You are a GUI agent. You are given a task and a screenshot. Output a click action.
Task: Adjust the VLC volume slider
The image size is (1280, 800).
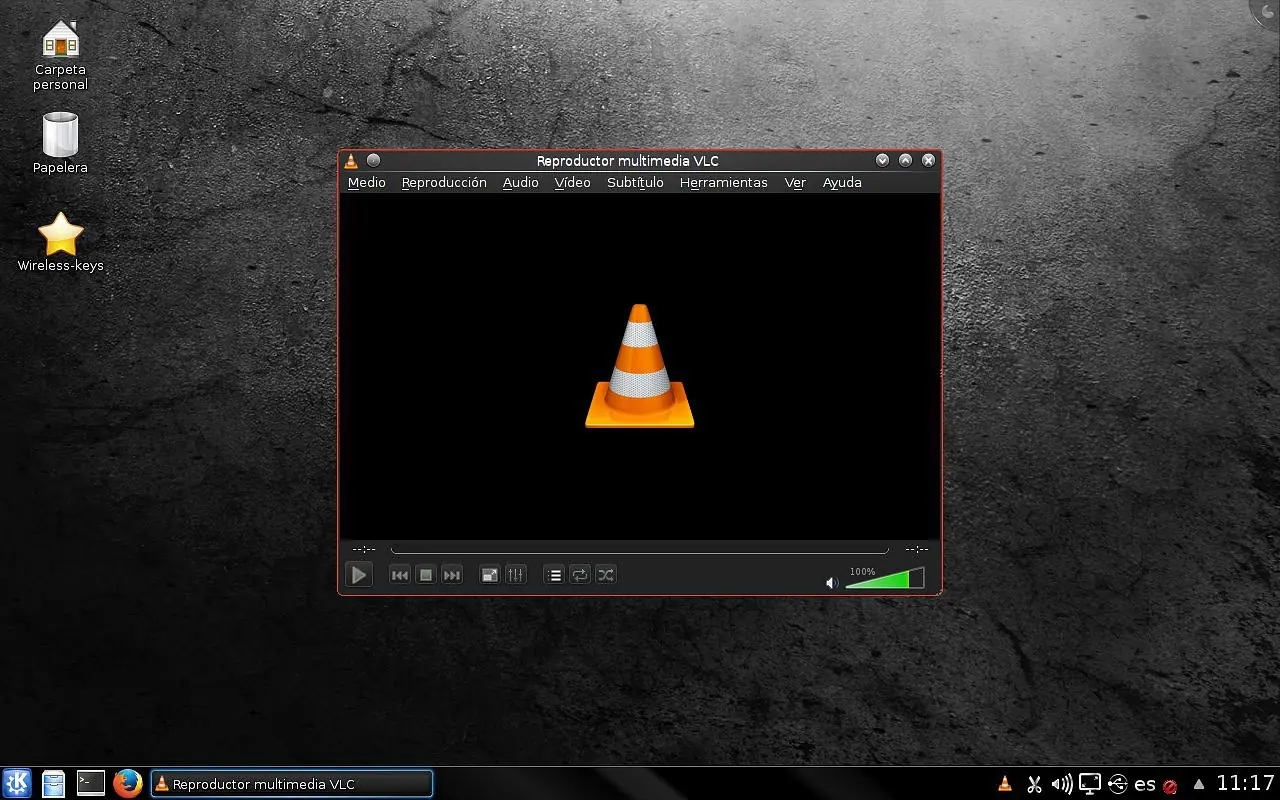click(885, 578)
